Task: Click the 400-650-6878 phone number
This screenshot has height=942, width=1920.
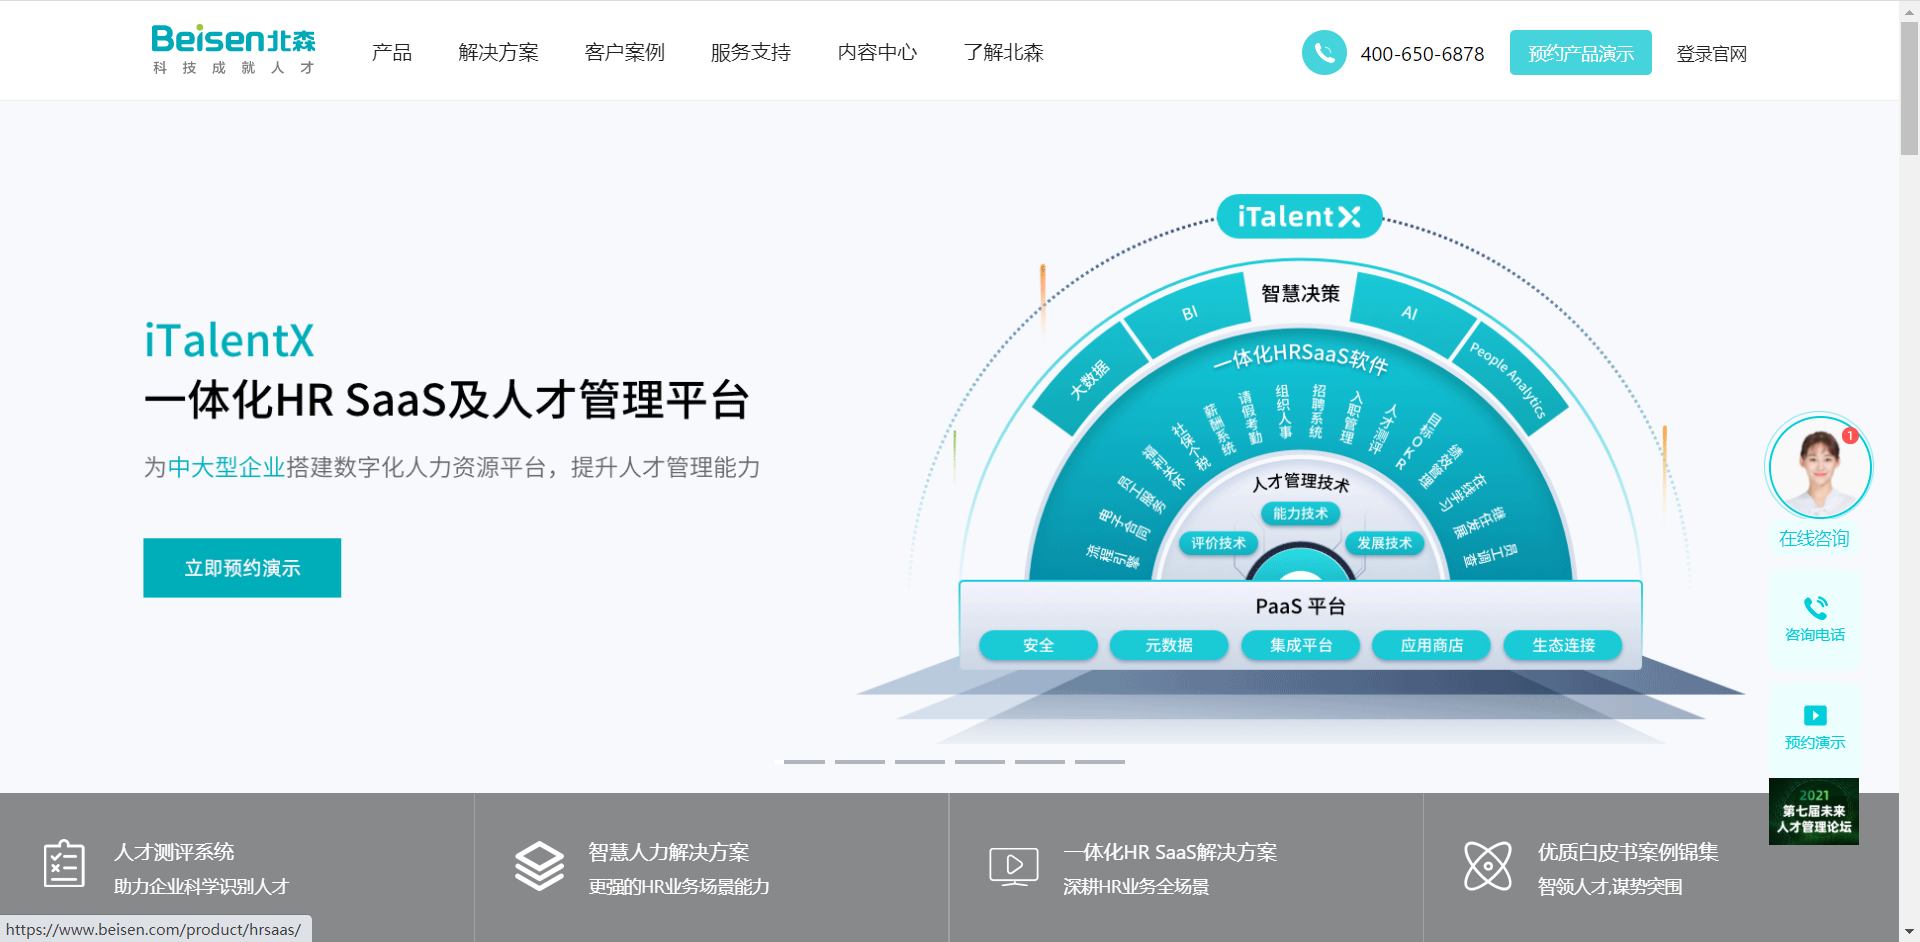Action: (x=1422, y=54)
